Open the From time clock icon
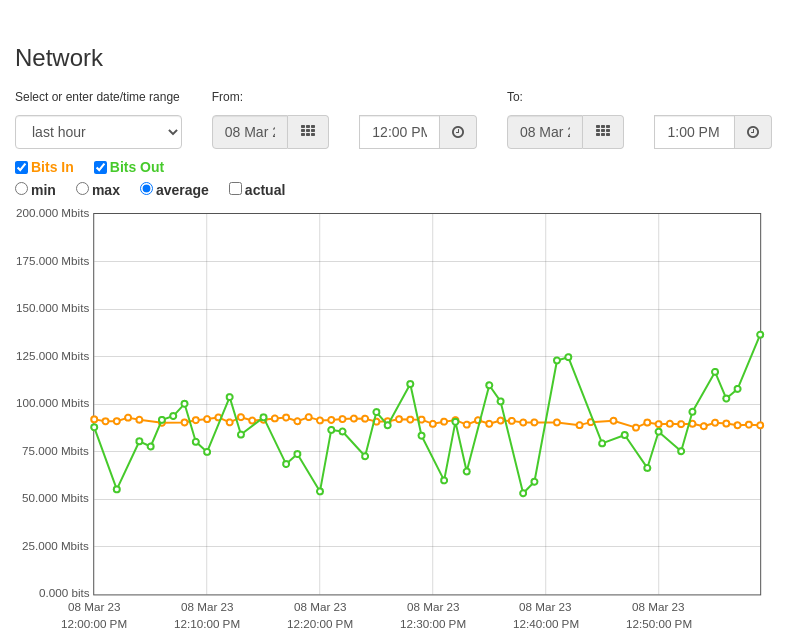 pos(458,132)
